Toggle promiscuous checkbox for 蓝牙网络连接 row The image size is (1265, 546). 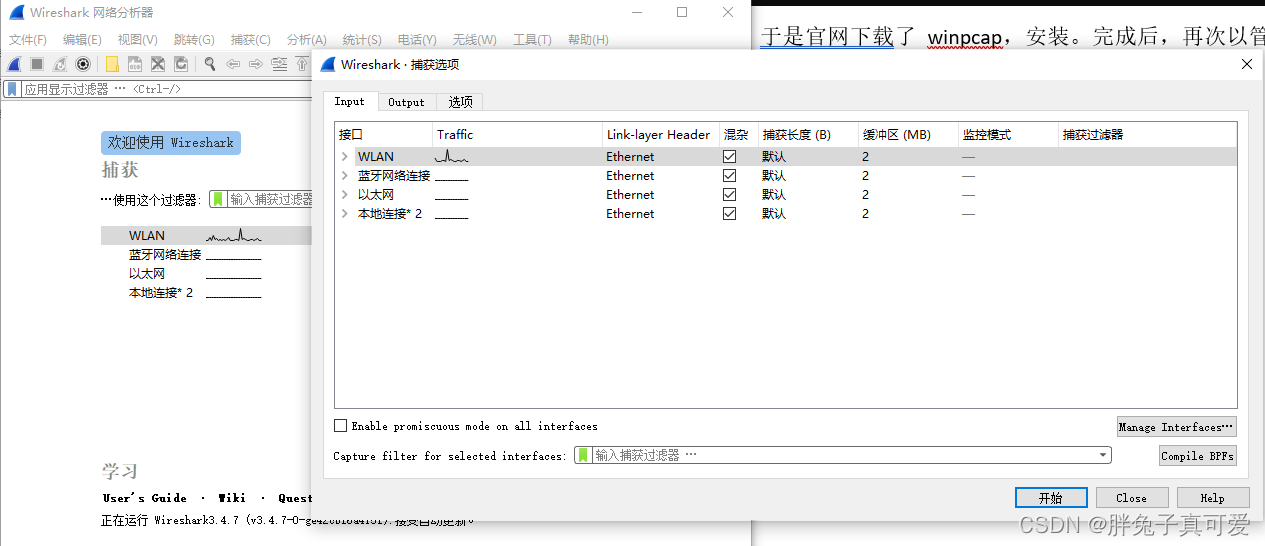click(x=729, y=176)
